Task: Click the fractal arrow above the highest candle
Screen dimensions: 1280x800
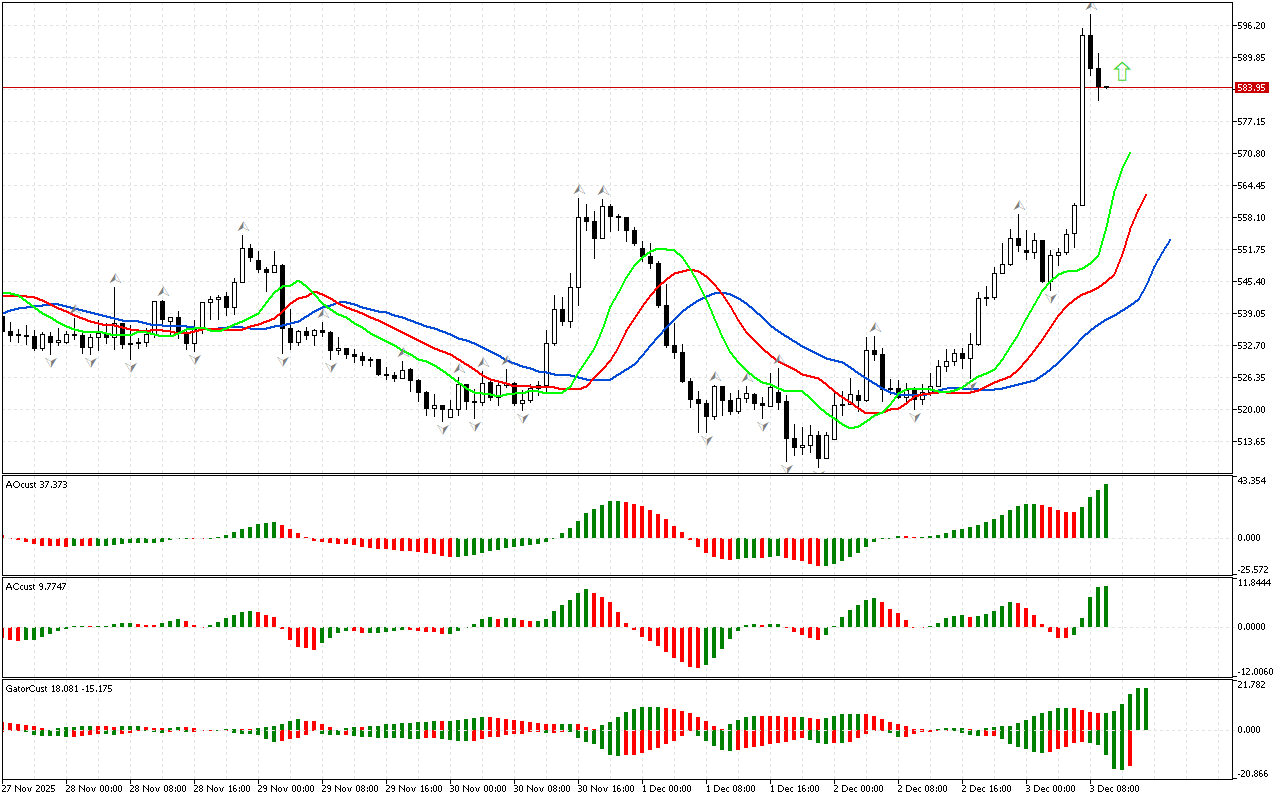Action: (x=1091, y=7)
